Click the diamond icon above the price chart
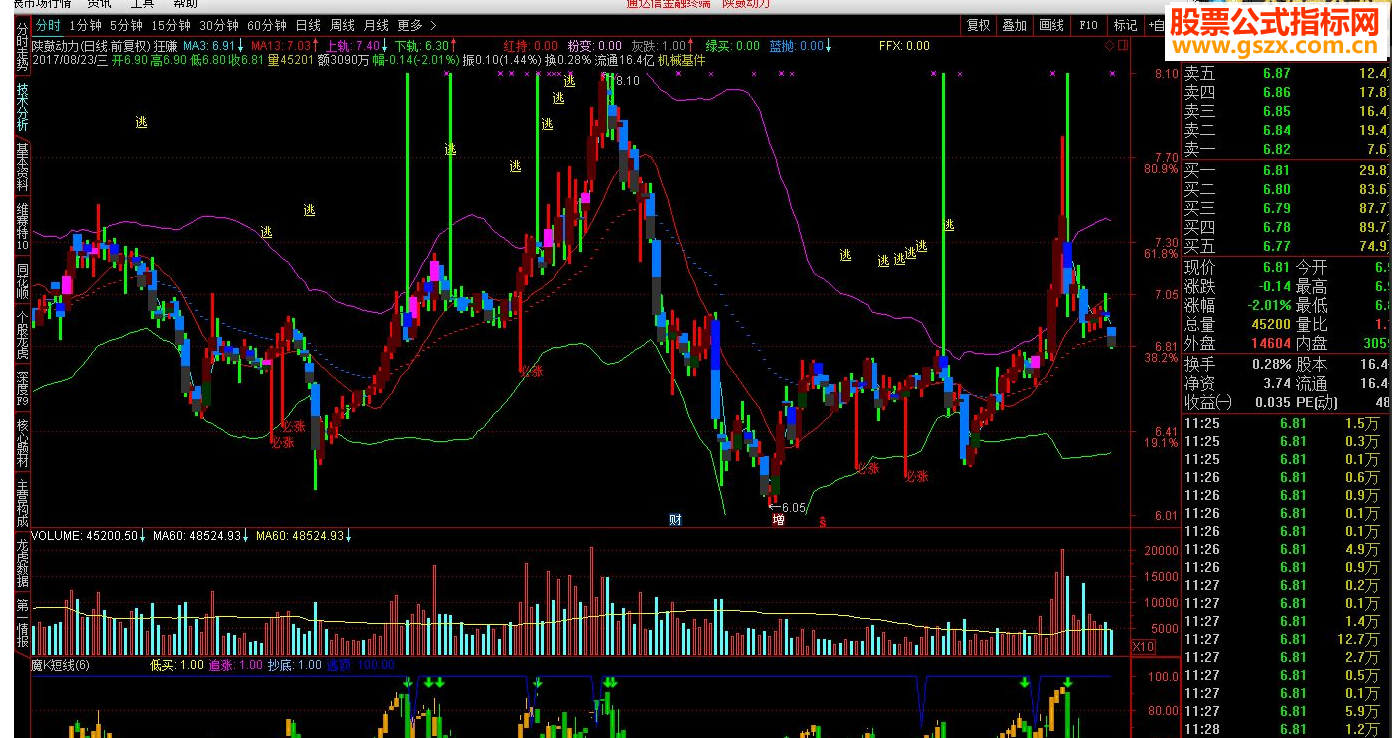 [x=1109, y=45]
